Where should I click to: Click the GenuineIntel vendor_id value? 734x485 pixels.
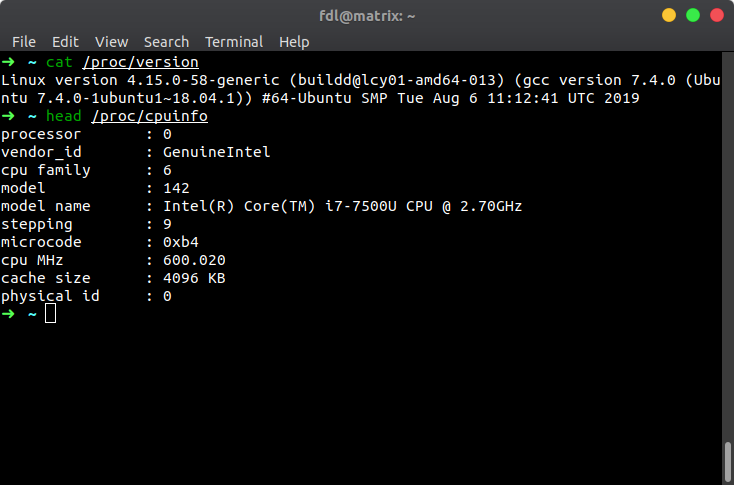[x=216, y=152]
